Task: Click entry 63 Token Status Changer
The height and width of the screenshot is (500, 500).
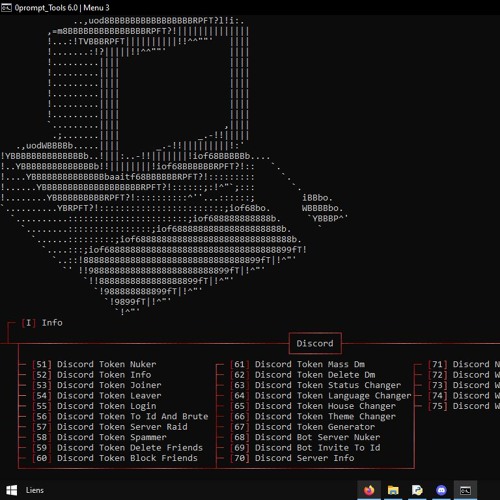Action: coord(316,385)
